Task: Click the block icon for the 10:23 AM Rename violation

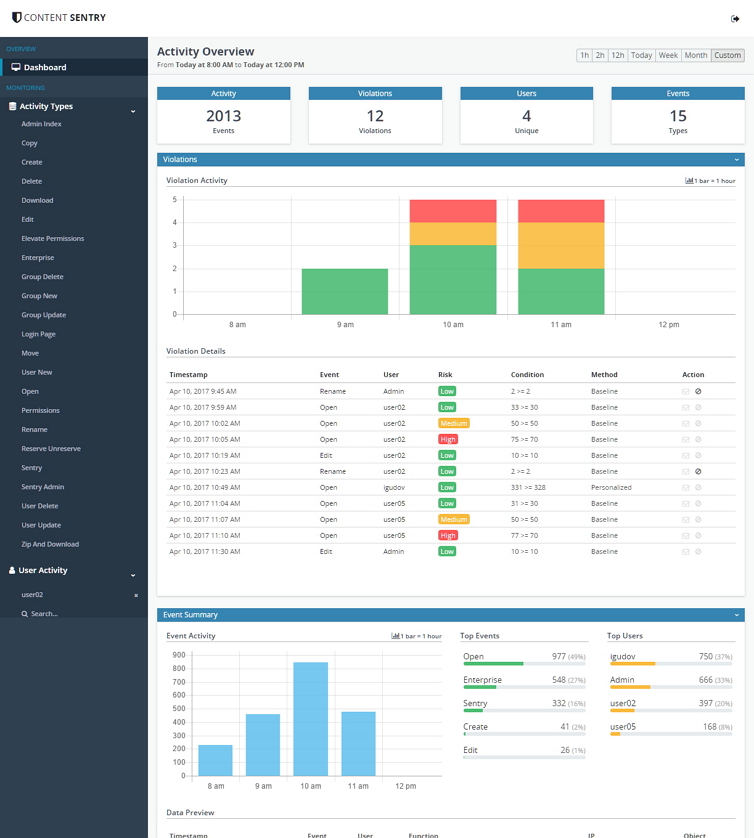Action: click(699, 471)
